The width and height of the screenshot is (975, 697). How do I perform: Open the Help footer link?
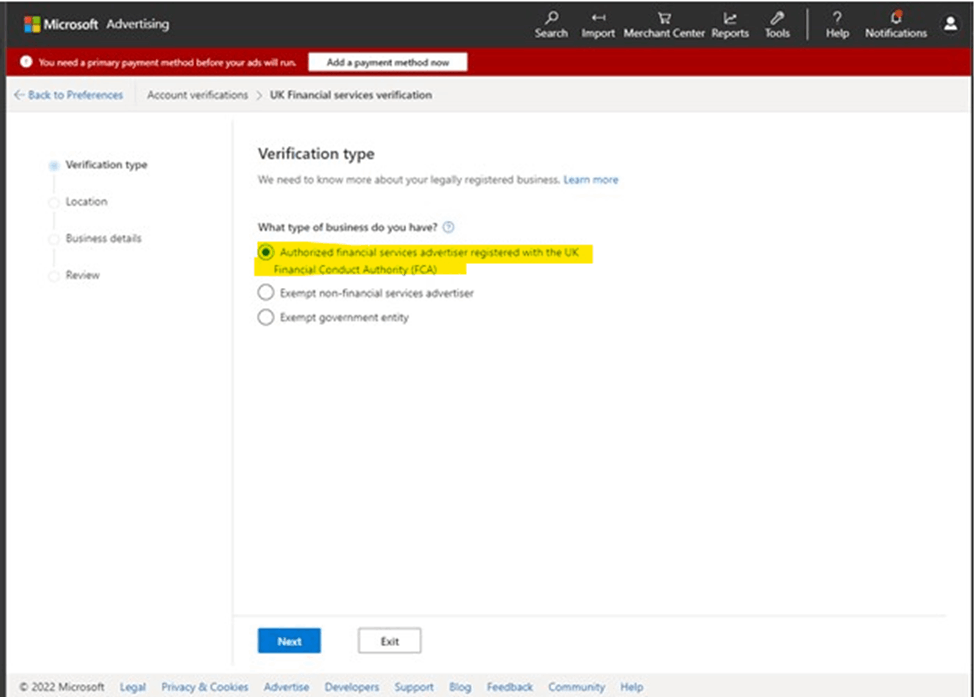pyautogui.click(x=631, y=687)
